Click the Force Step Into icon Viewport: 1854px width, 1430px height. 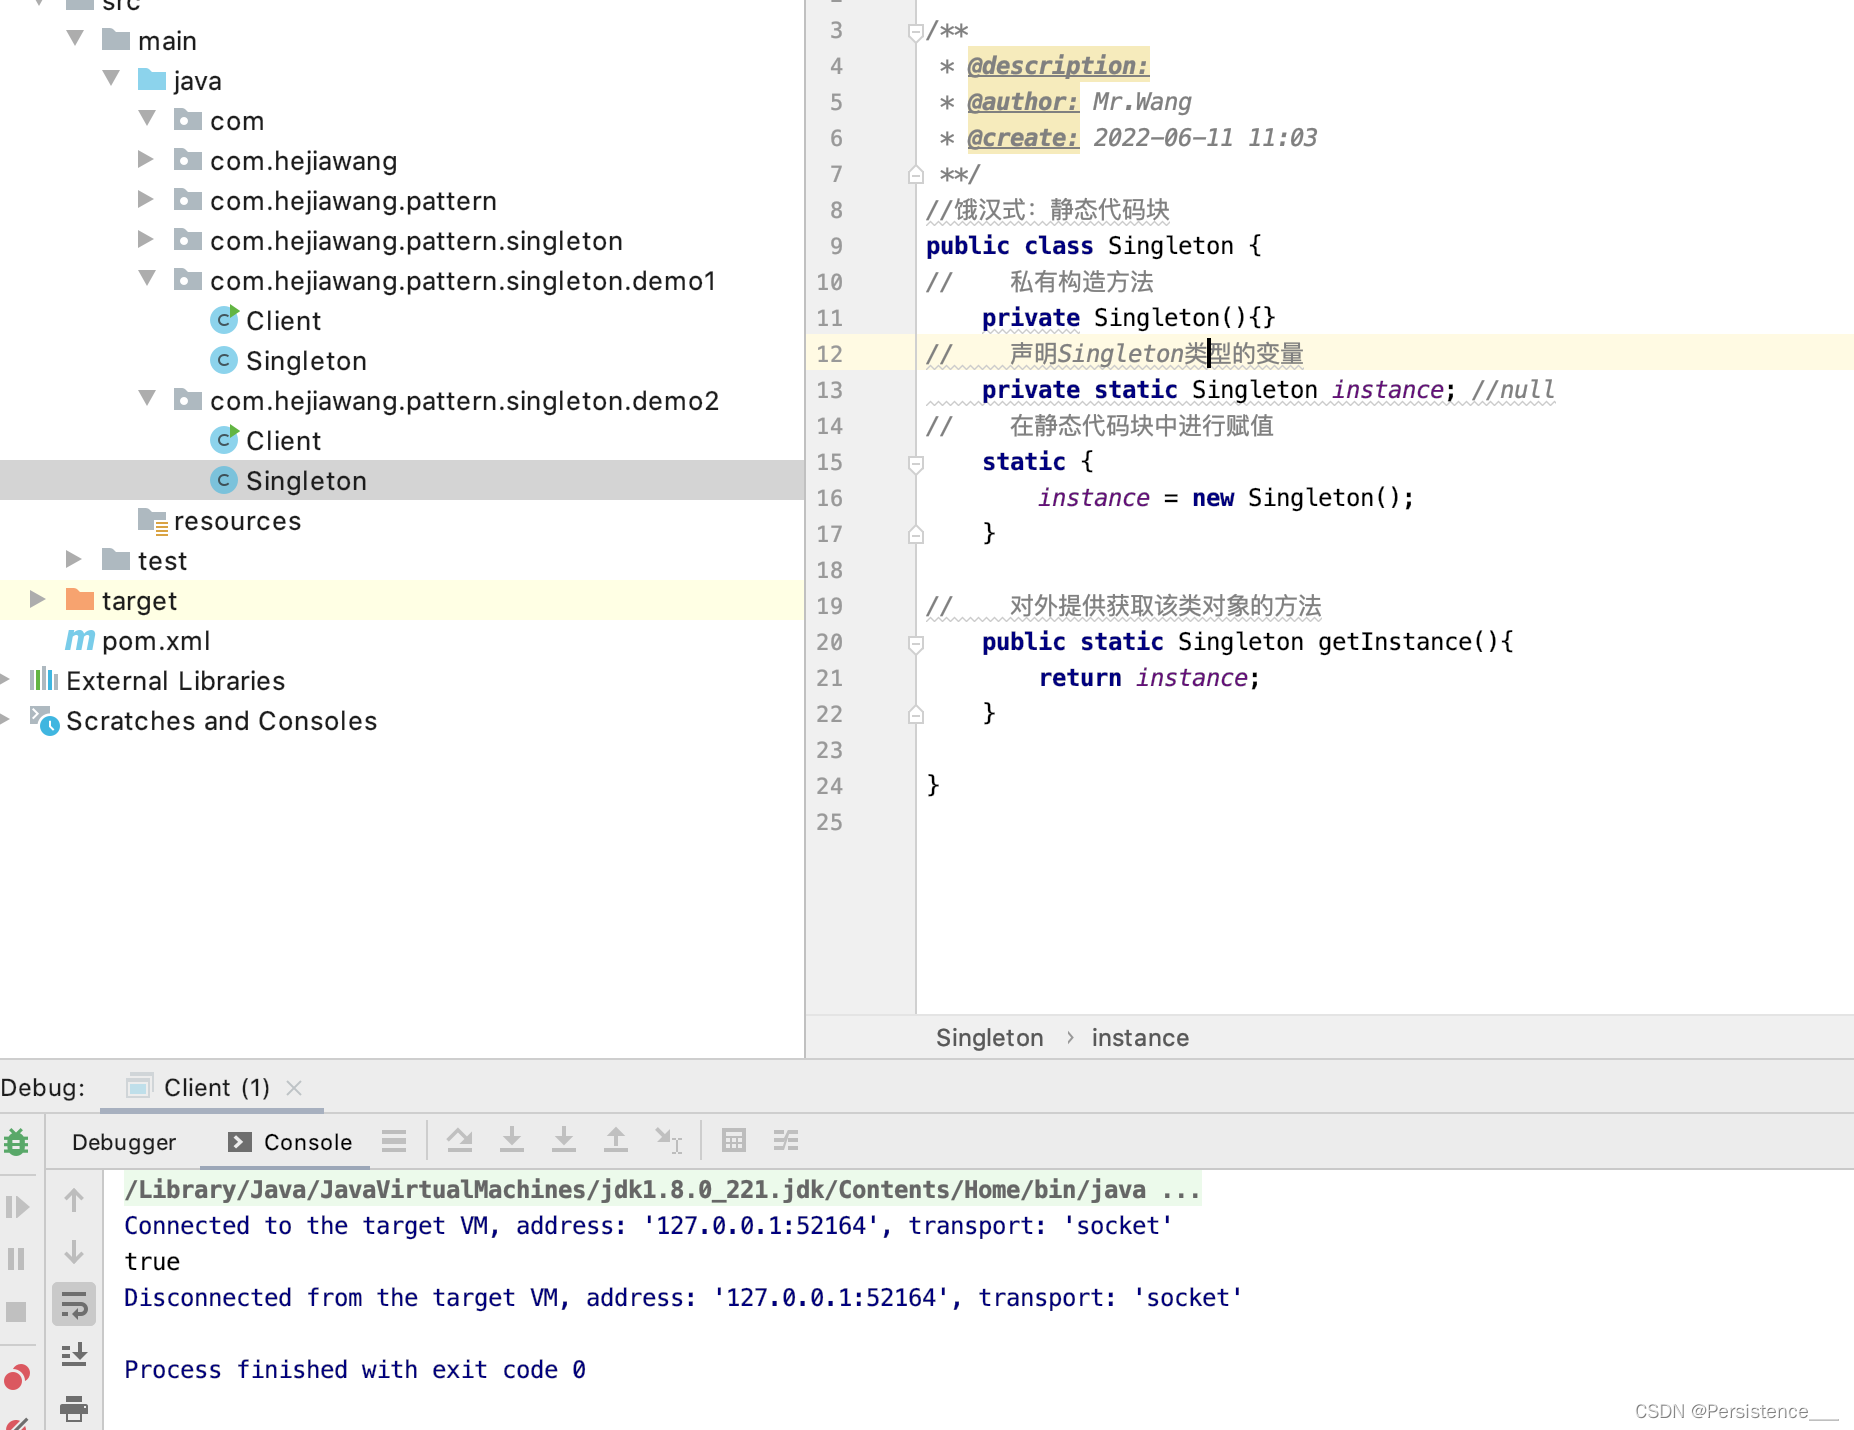tap(564, 1140)
